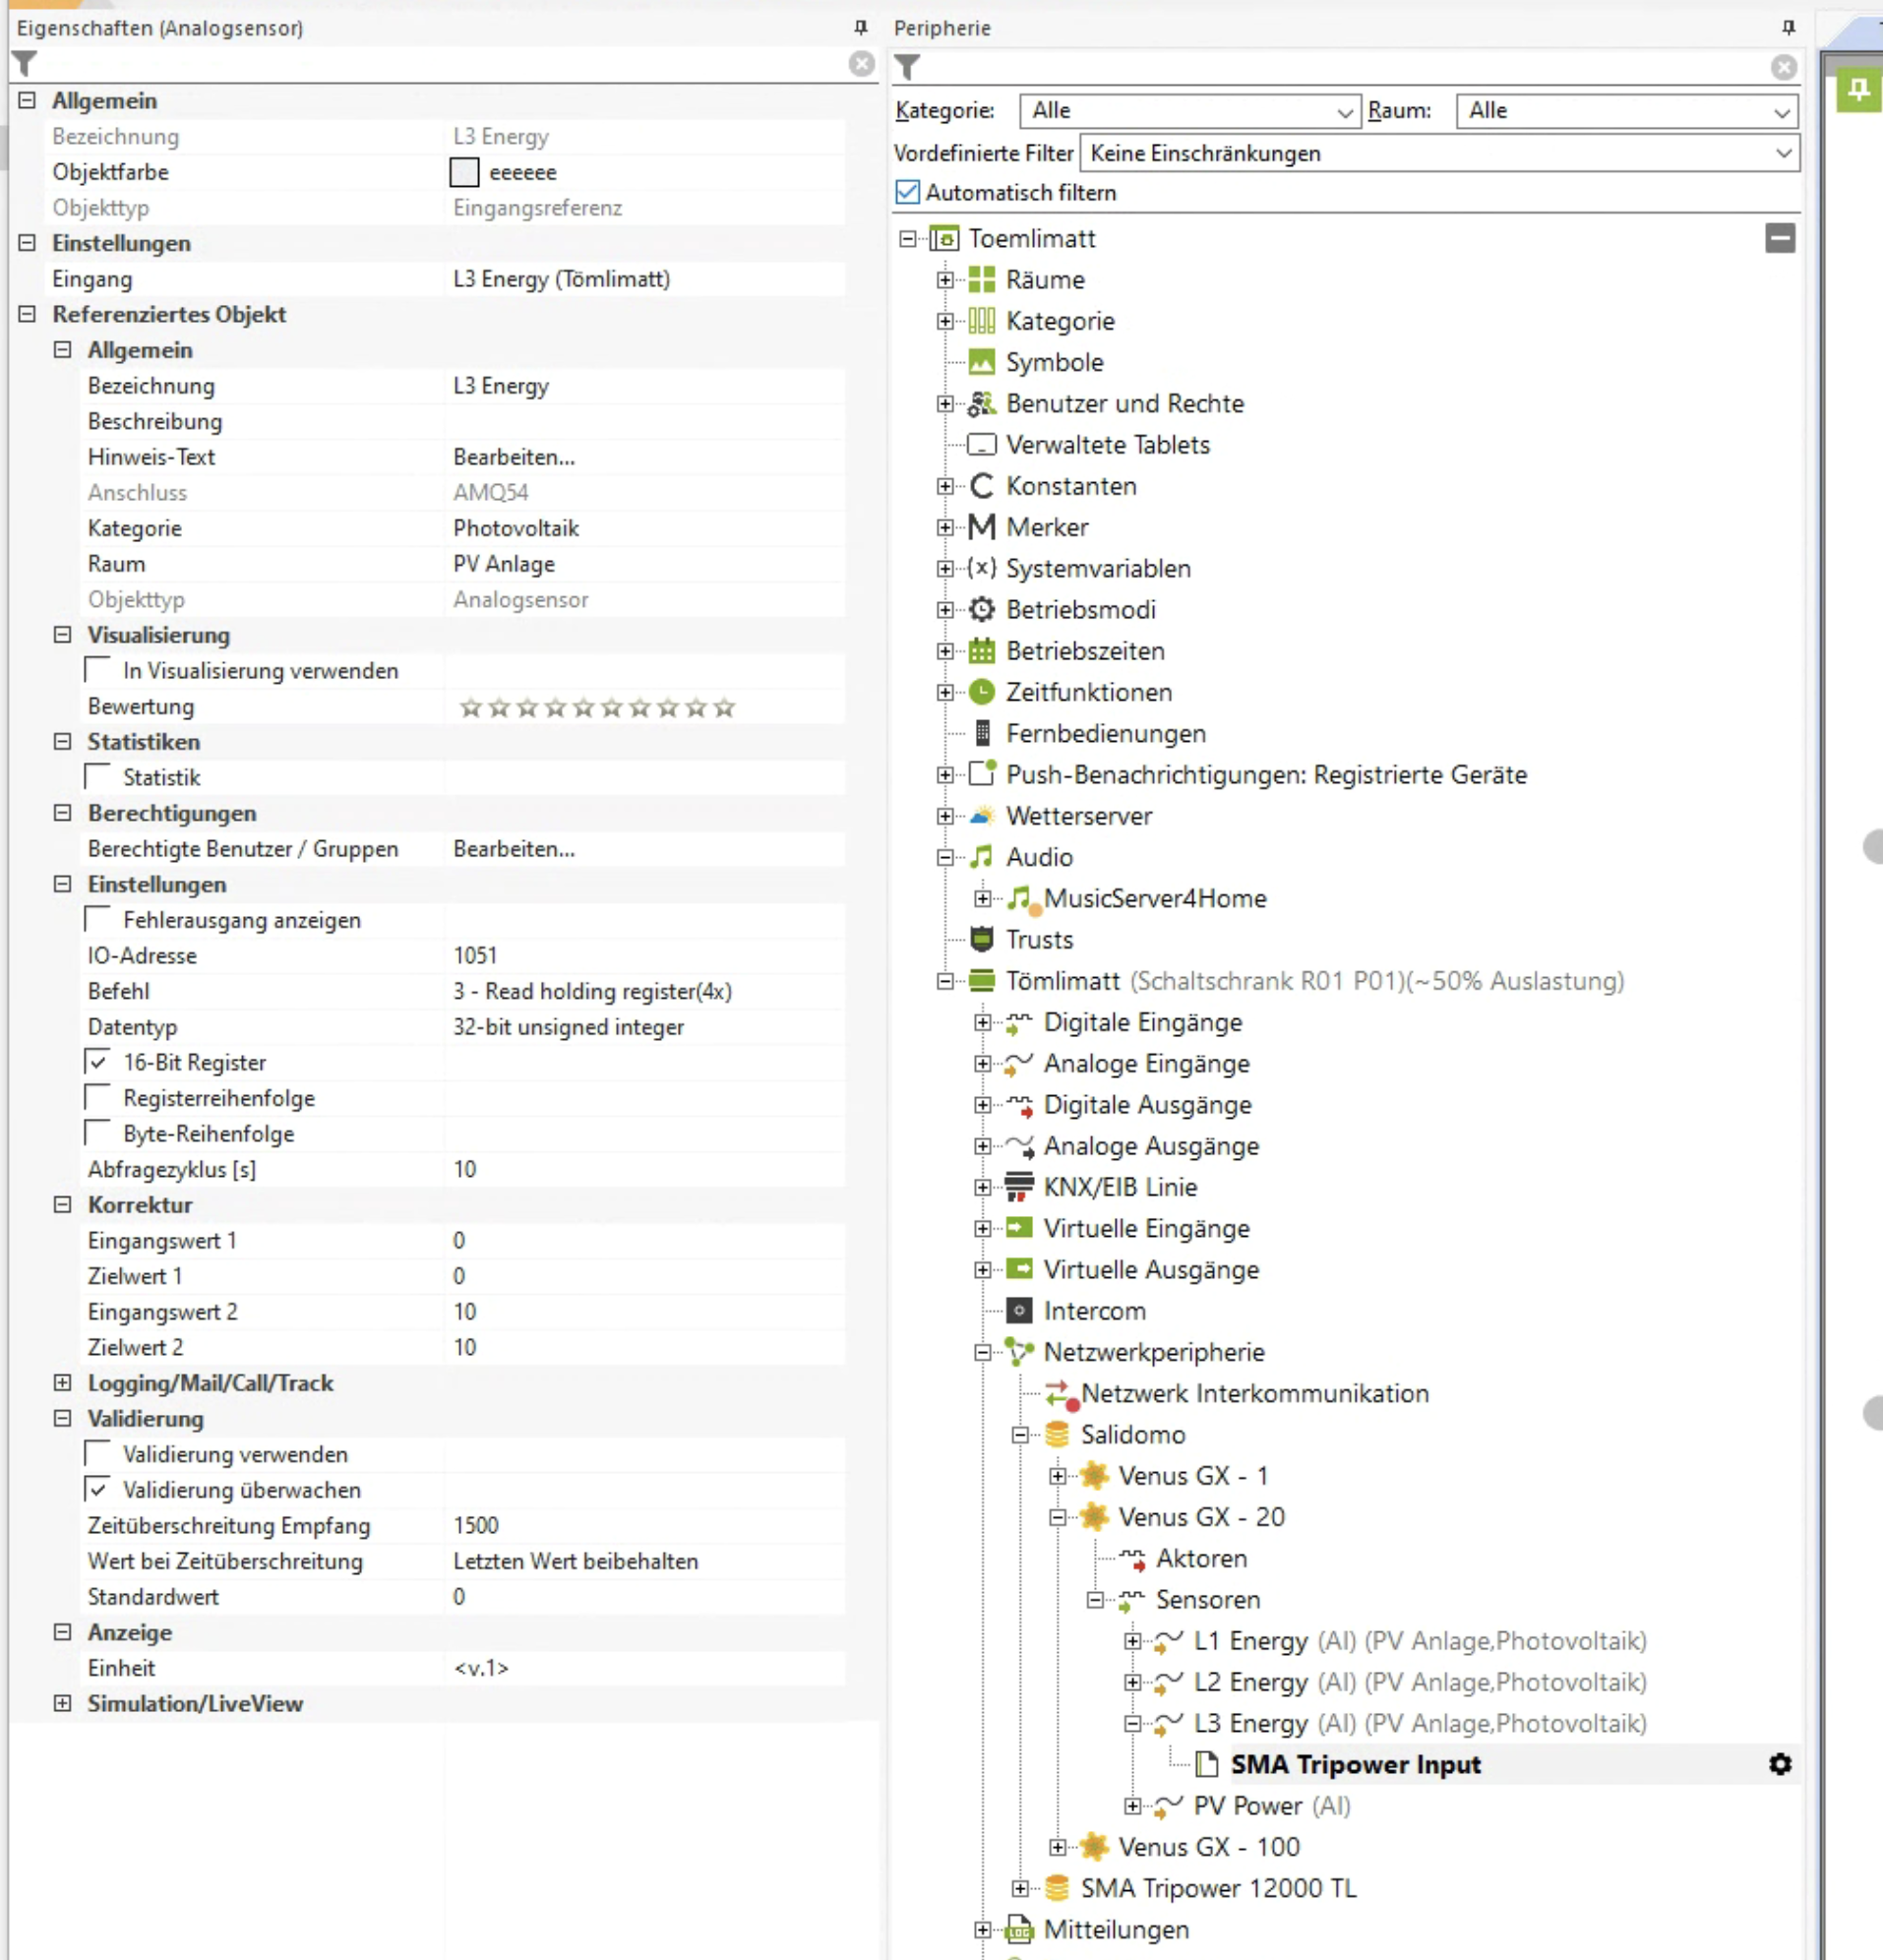Clear the Peripherie filter with the X icon
The height and width of the screenshot is (1960, 1883).
pos(1783,67)
